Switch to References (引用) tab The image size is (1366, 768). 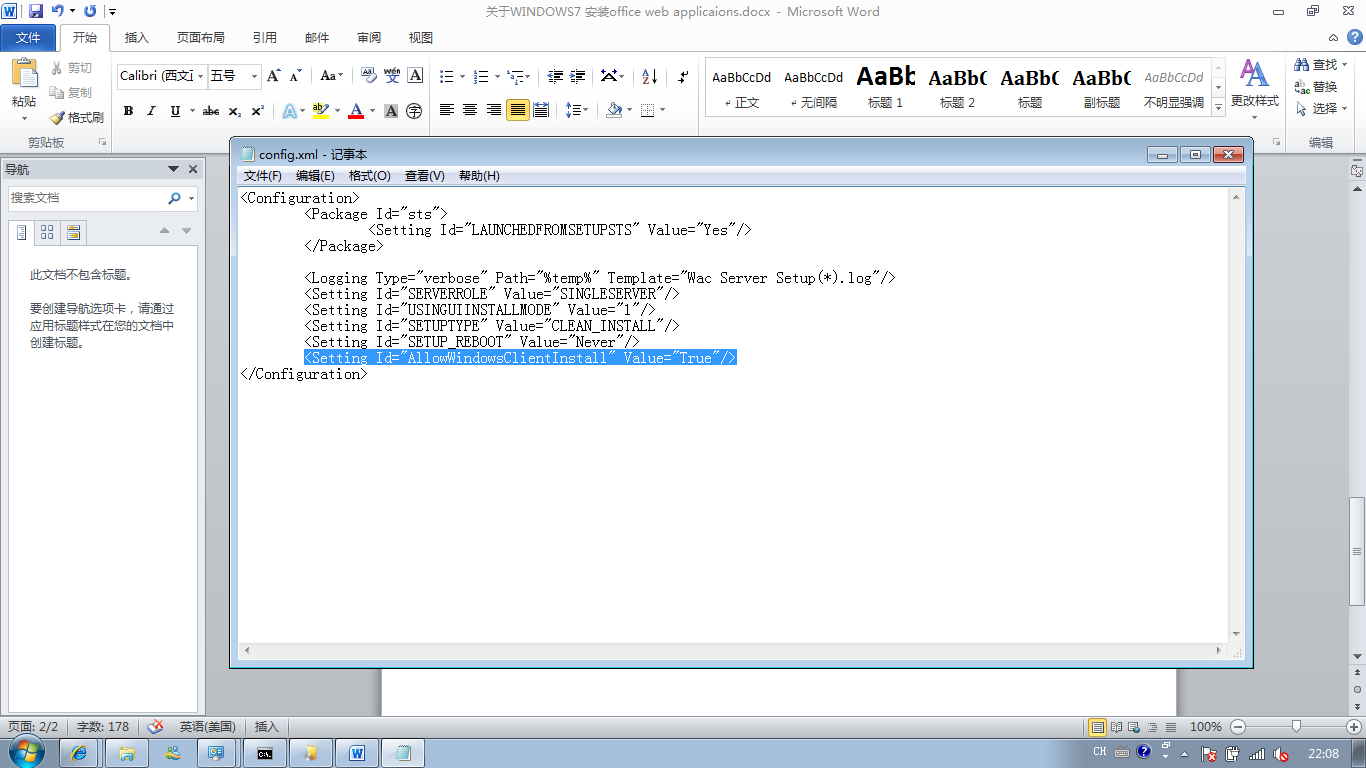pos(265,38)
